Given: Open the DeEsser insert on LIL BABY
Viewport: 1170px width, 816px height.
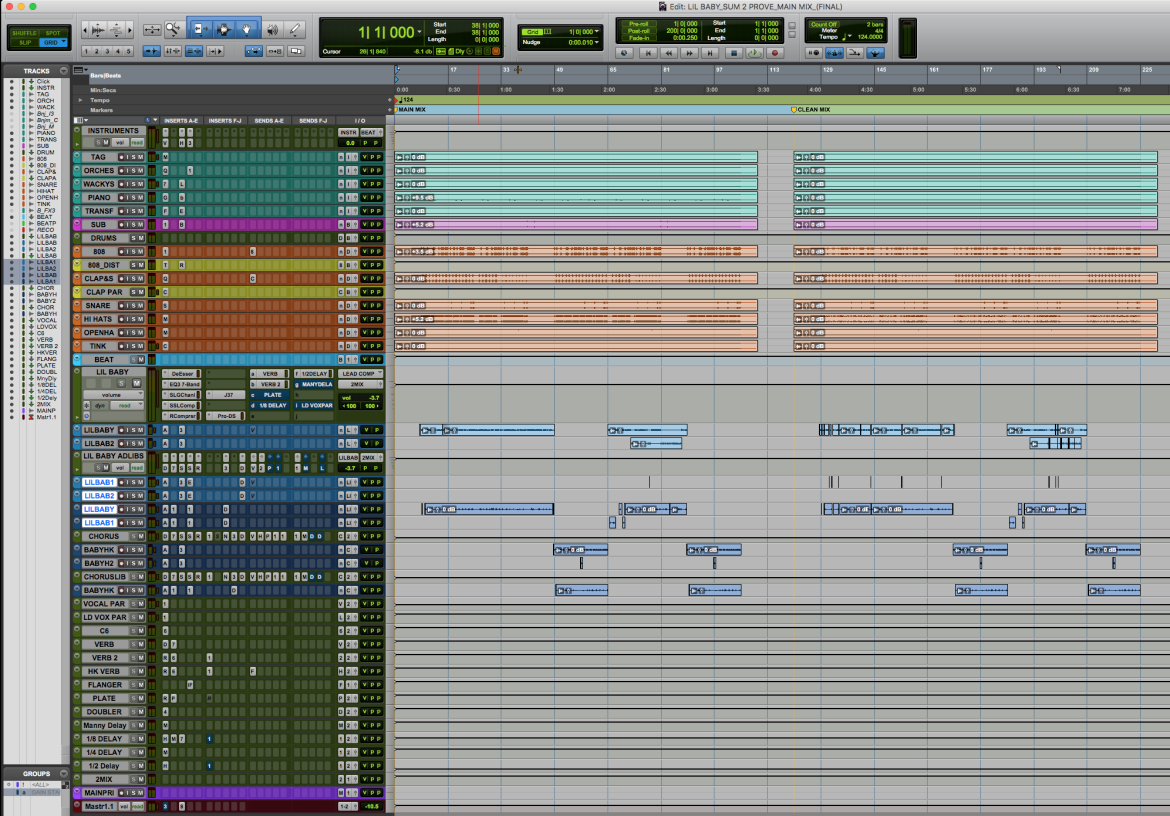Looking at the screenshot, I should coord(182,374).
